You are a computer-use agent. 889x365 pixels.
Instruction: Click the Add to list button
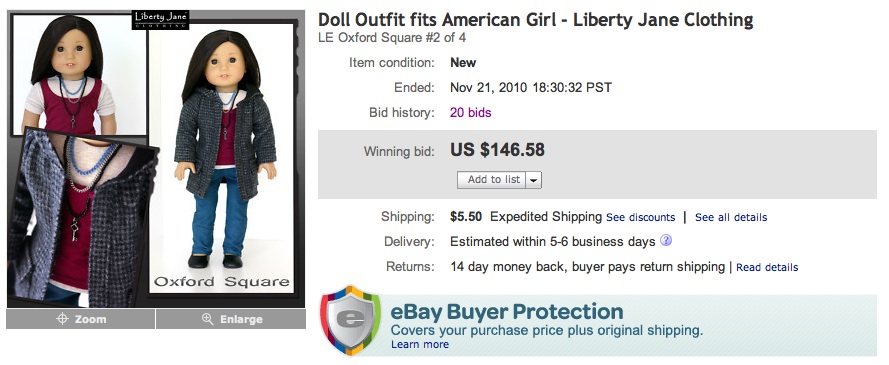492,180
